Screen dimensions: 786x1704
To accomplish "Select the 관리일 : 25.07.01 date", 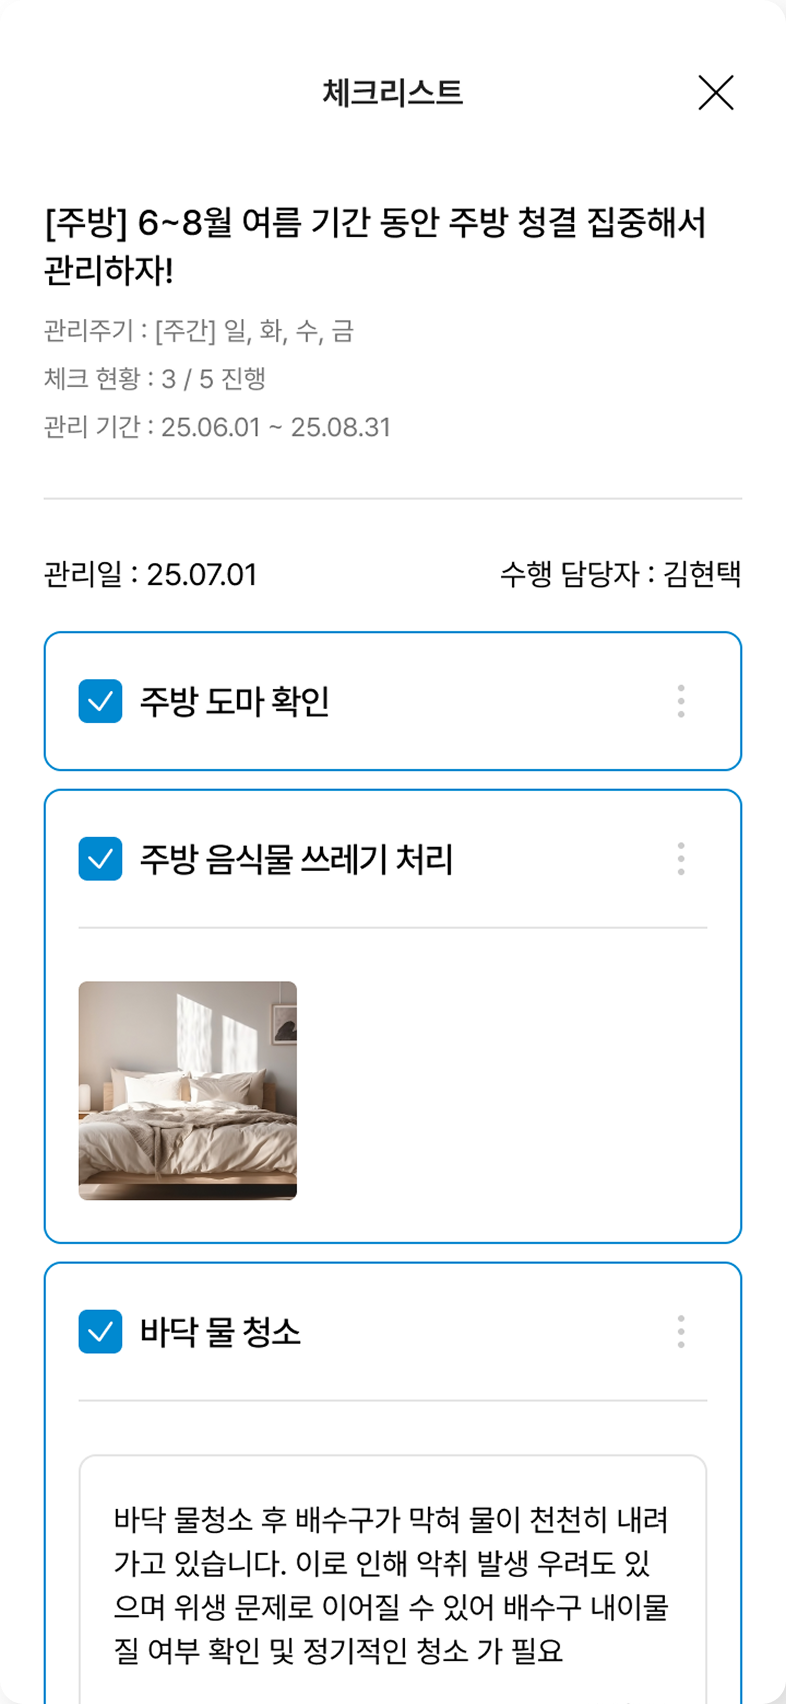I will (x=151, y=575).
